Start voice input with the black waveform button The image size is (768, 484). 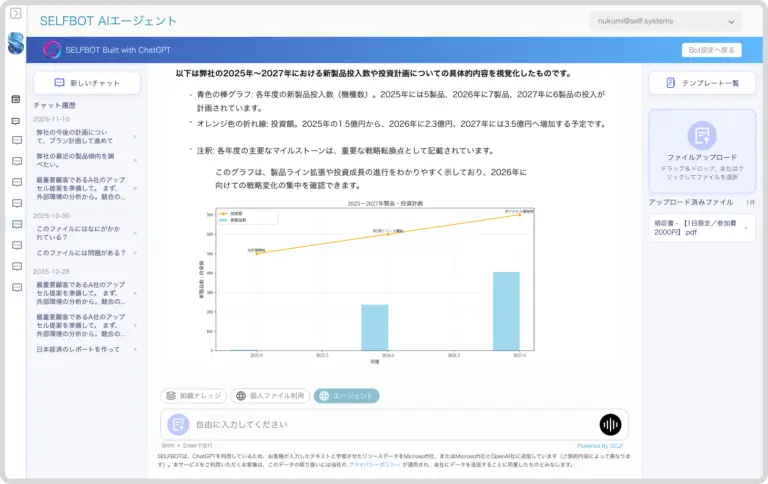coord(610,425)
